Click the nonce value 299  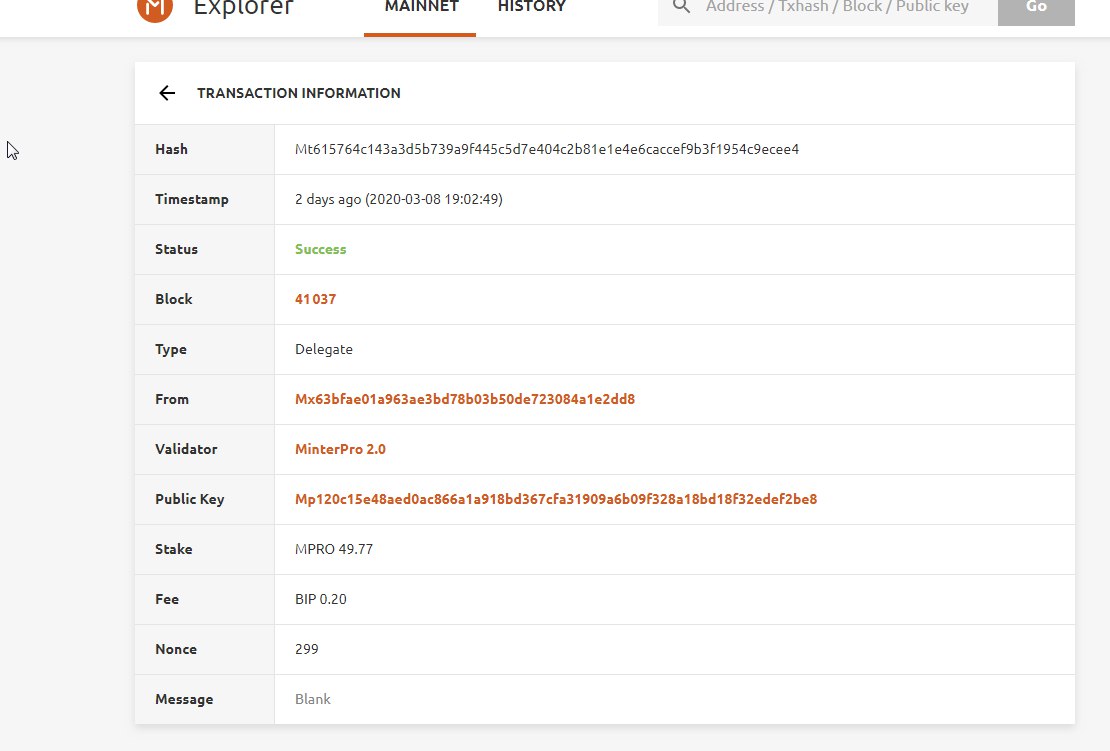(x=306, y=649)
